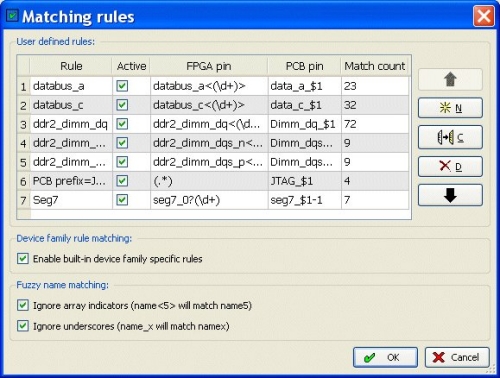Image resolution: width=500 pixels, height=378 pixels.
Task: Toggle Active checkbox for databus_c rule
Action: point(122,105)
